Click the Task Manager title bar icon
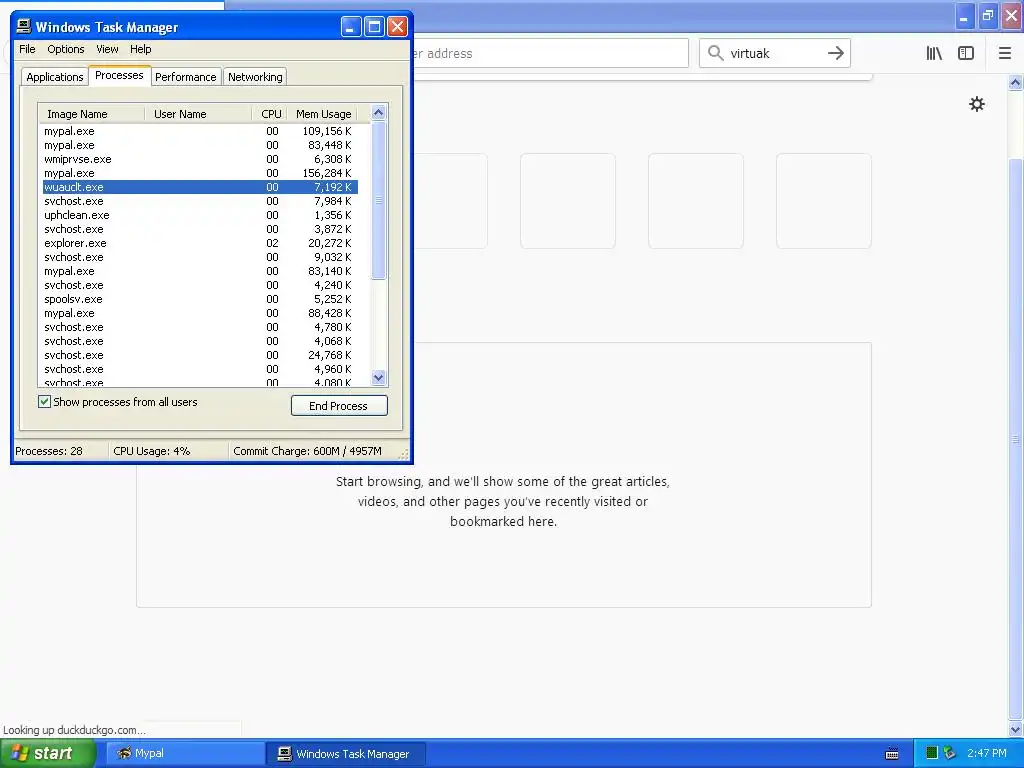The image size is (1024, 768). coord(24,26)
